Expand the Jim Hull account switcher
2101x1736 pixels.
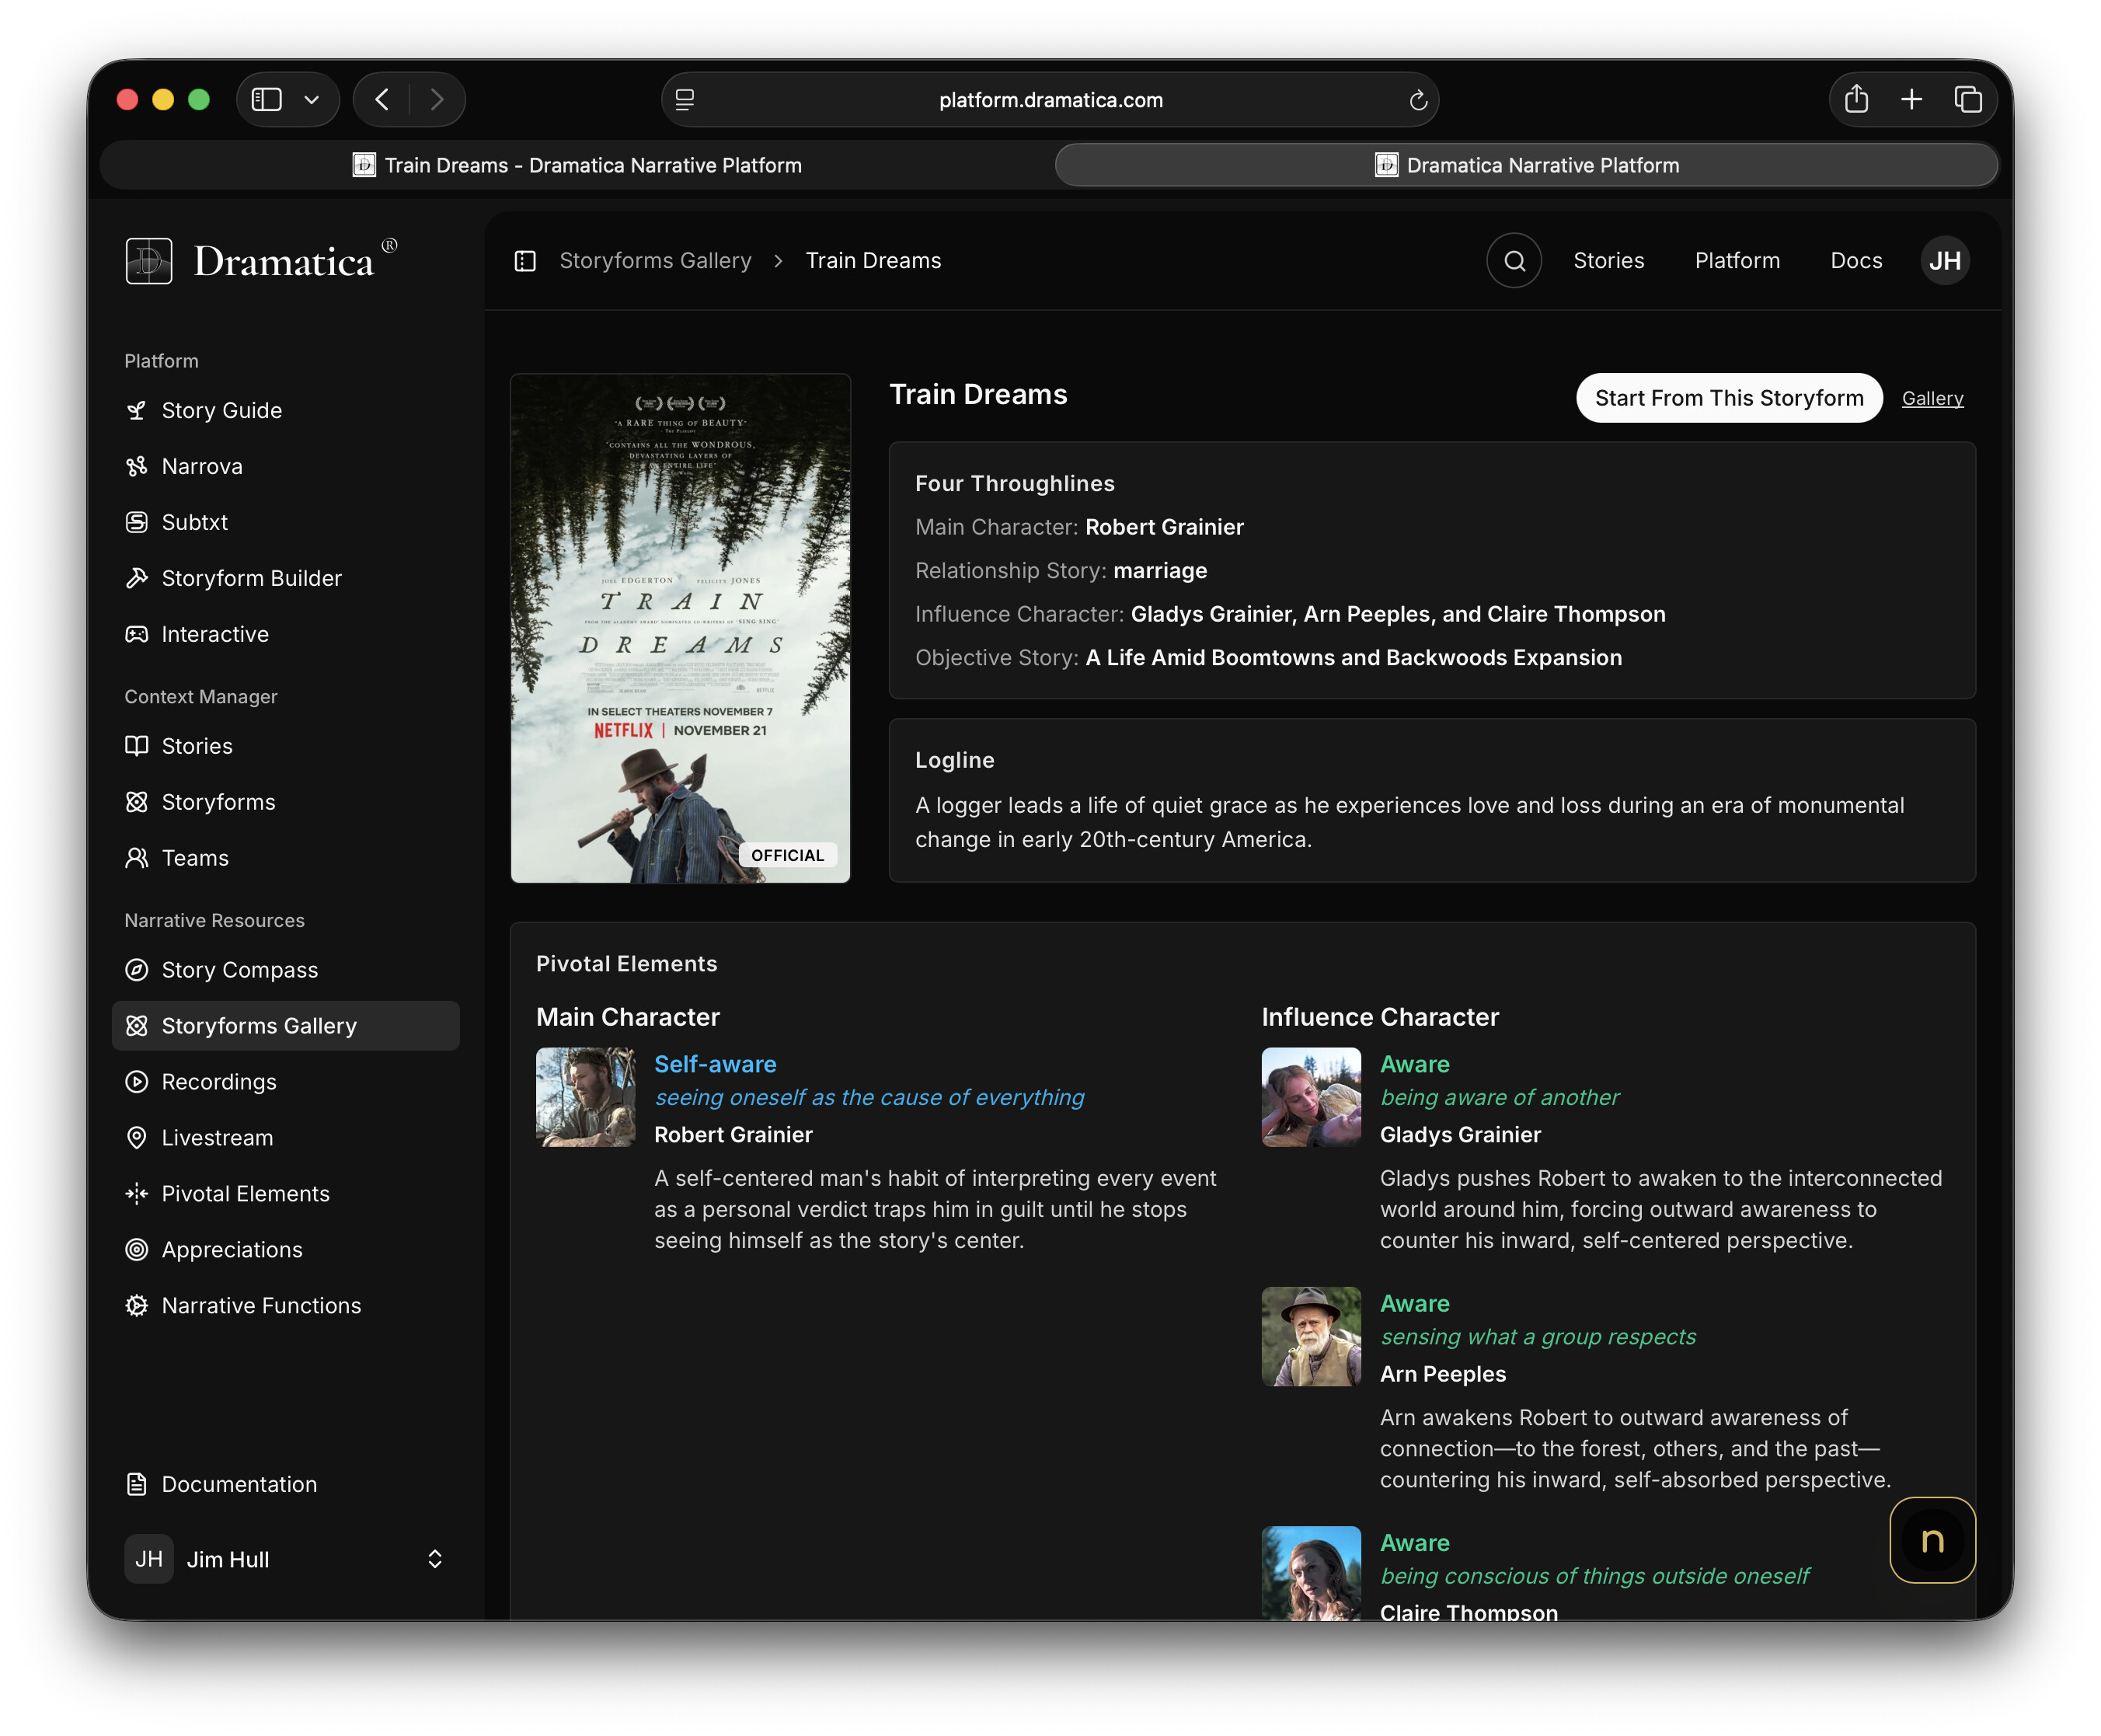pos(434,1559)
